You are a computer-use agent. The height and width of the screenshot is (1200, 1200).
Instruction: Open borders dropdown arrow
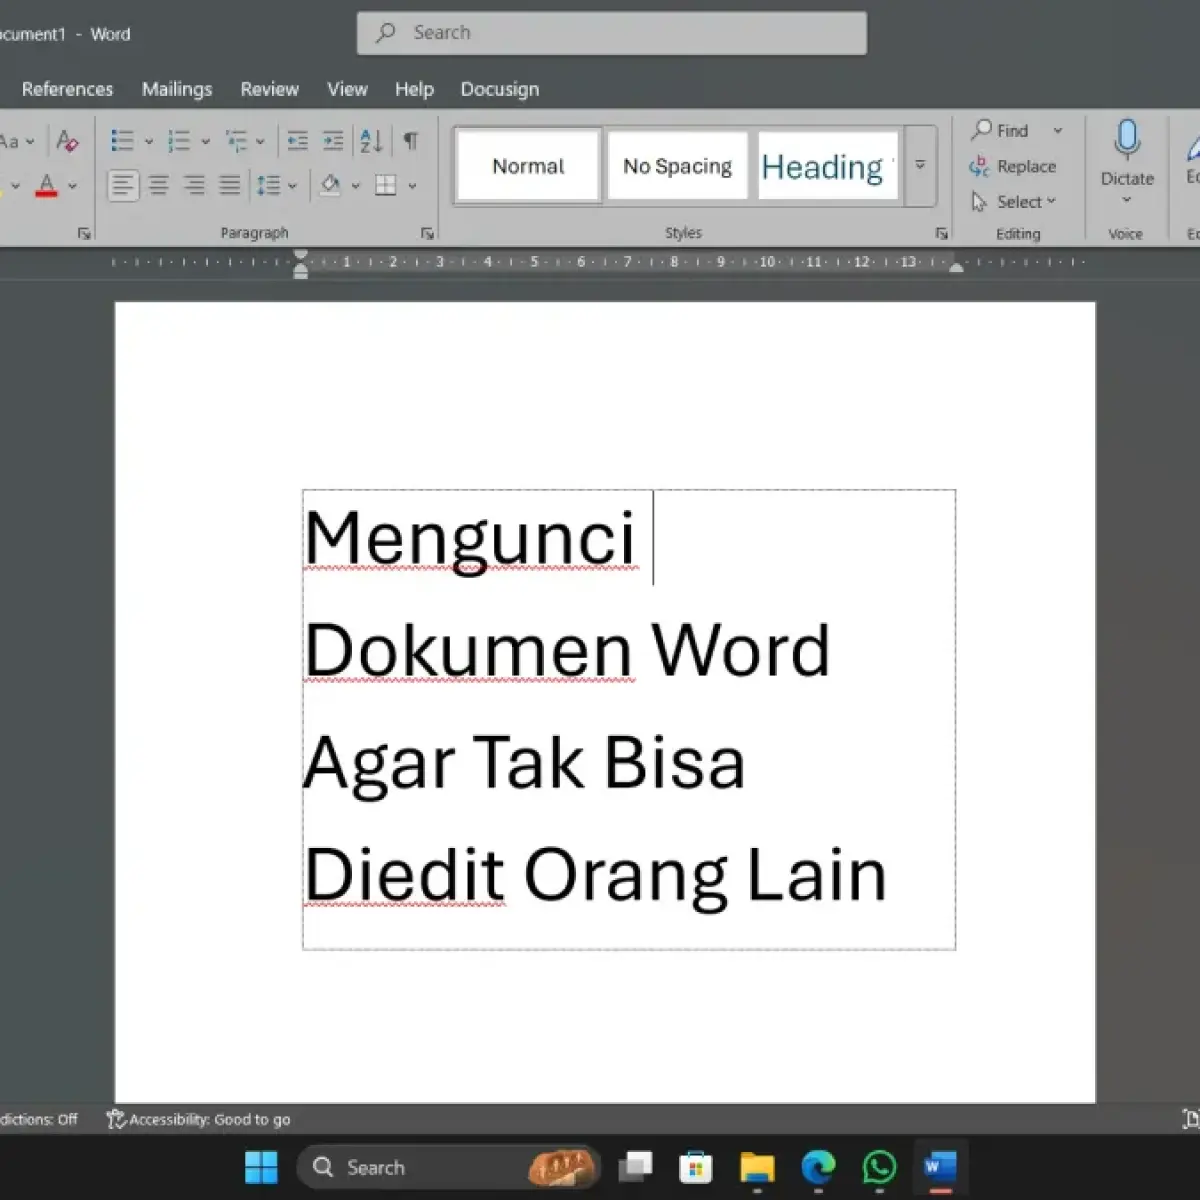[x=412, y=186]
